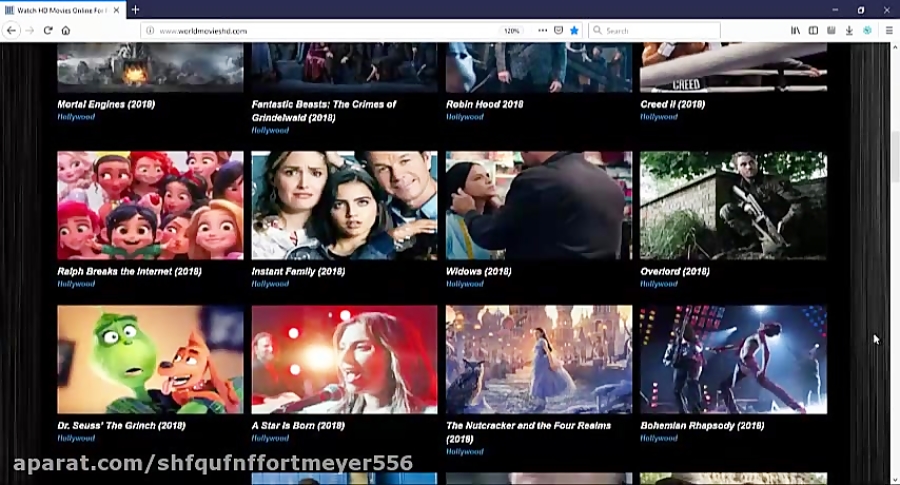Open The Nutcracker and the Four Realms link
Viewport: 900px width, 485px height.
(x=528, y=432)
